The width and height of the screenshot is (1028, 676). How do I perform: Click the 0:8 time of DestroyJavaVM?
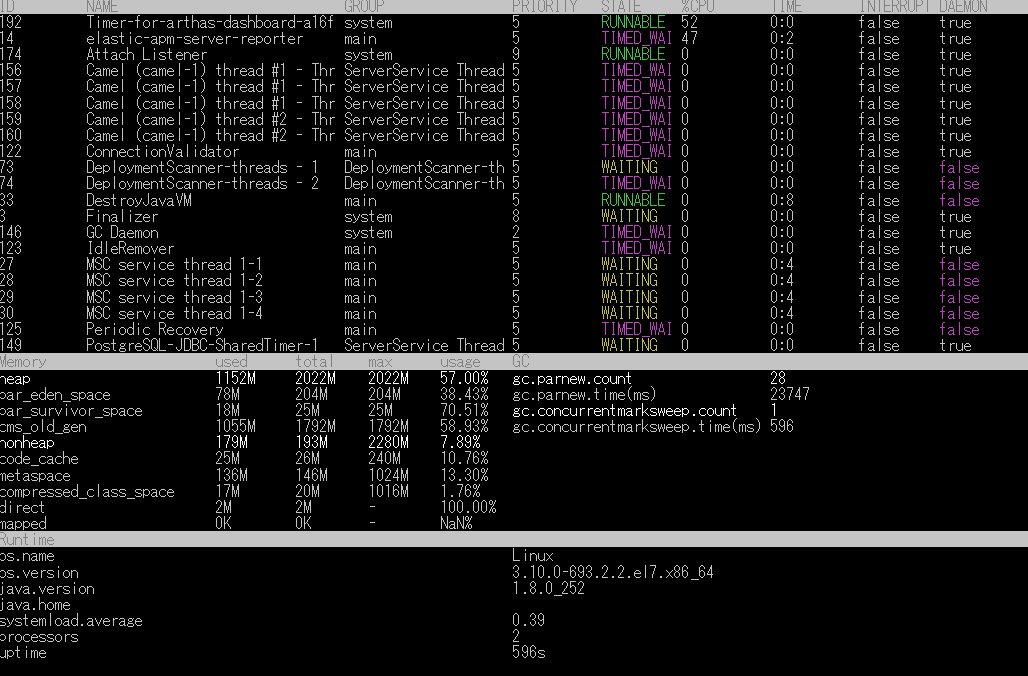point(781,200)
